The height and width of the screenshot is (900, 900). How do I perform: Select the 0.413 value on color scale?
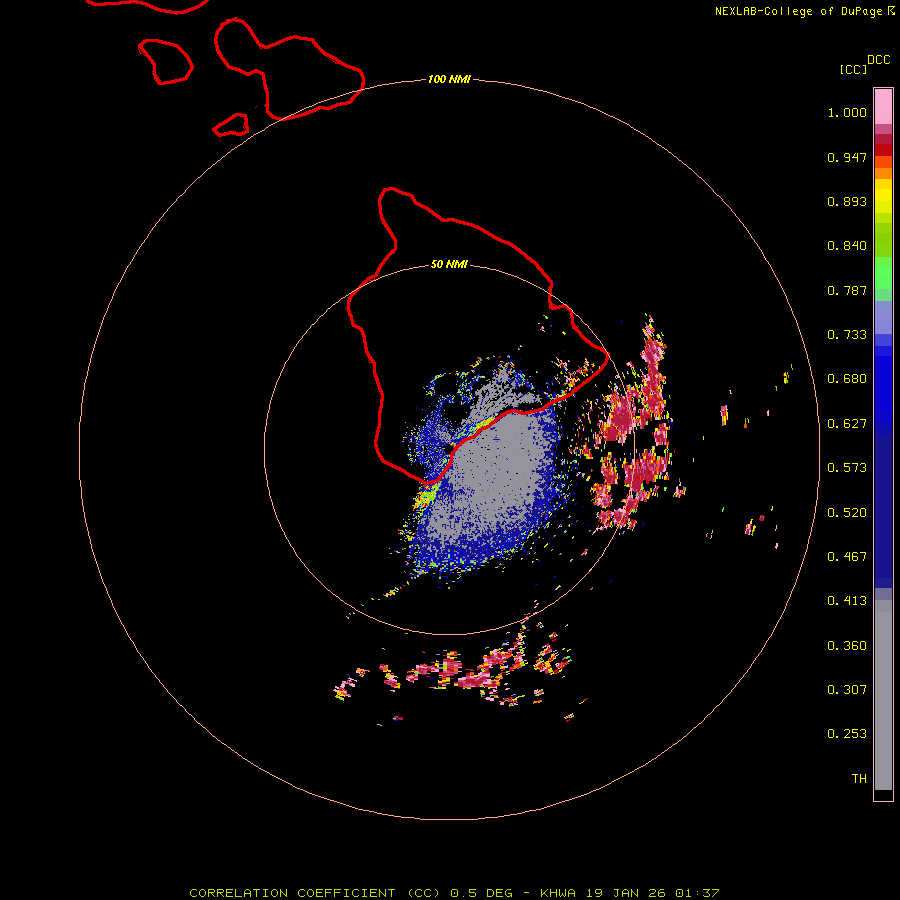click(x=847, y=601)
